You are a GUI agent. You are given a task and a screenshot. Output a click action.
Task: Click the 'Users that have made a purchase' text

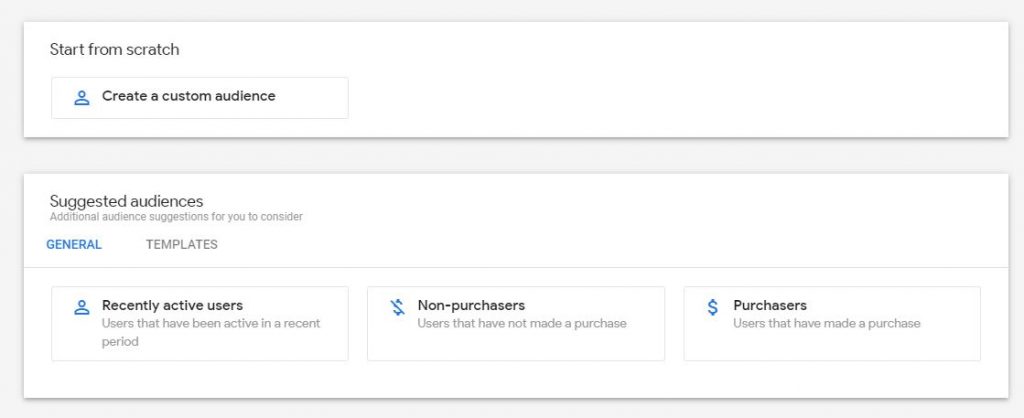826,324
